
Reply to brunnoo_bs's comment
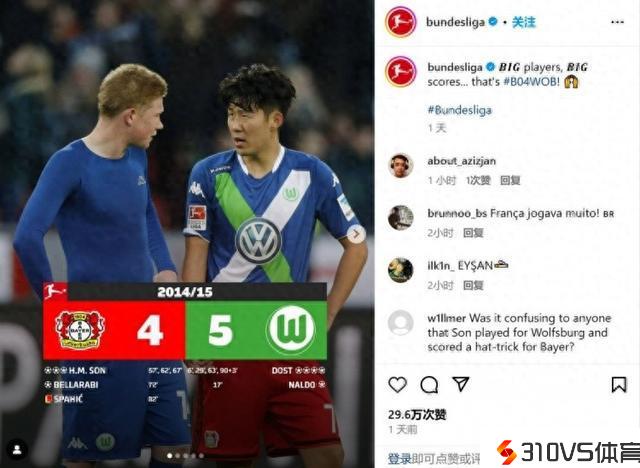tap(473, 233)
